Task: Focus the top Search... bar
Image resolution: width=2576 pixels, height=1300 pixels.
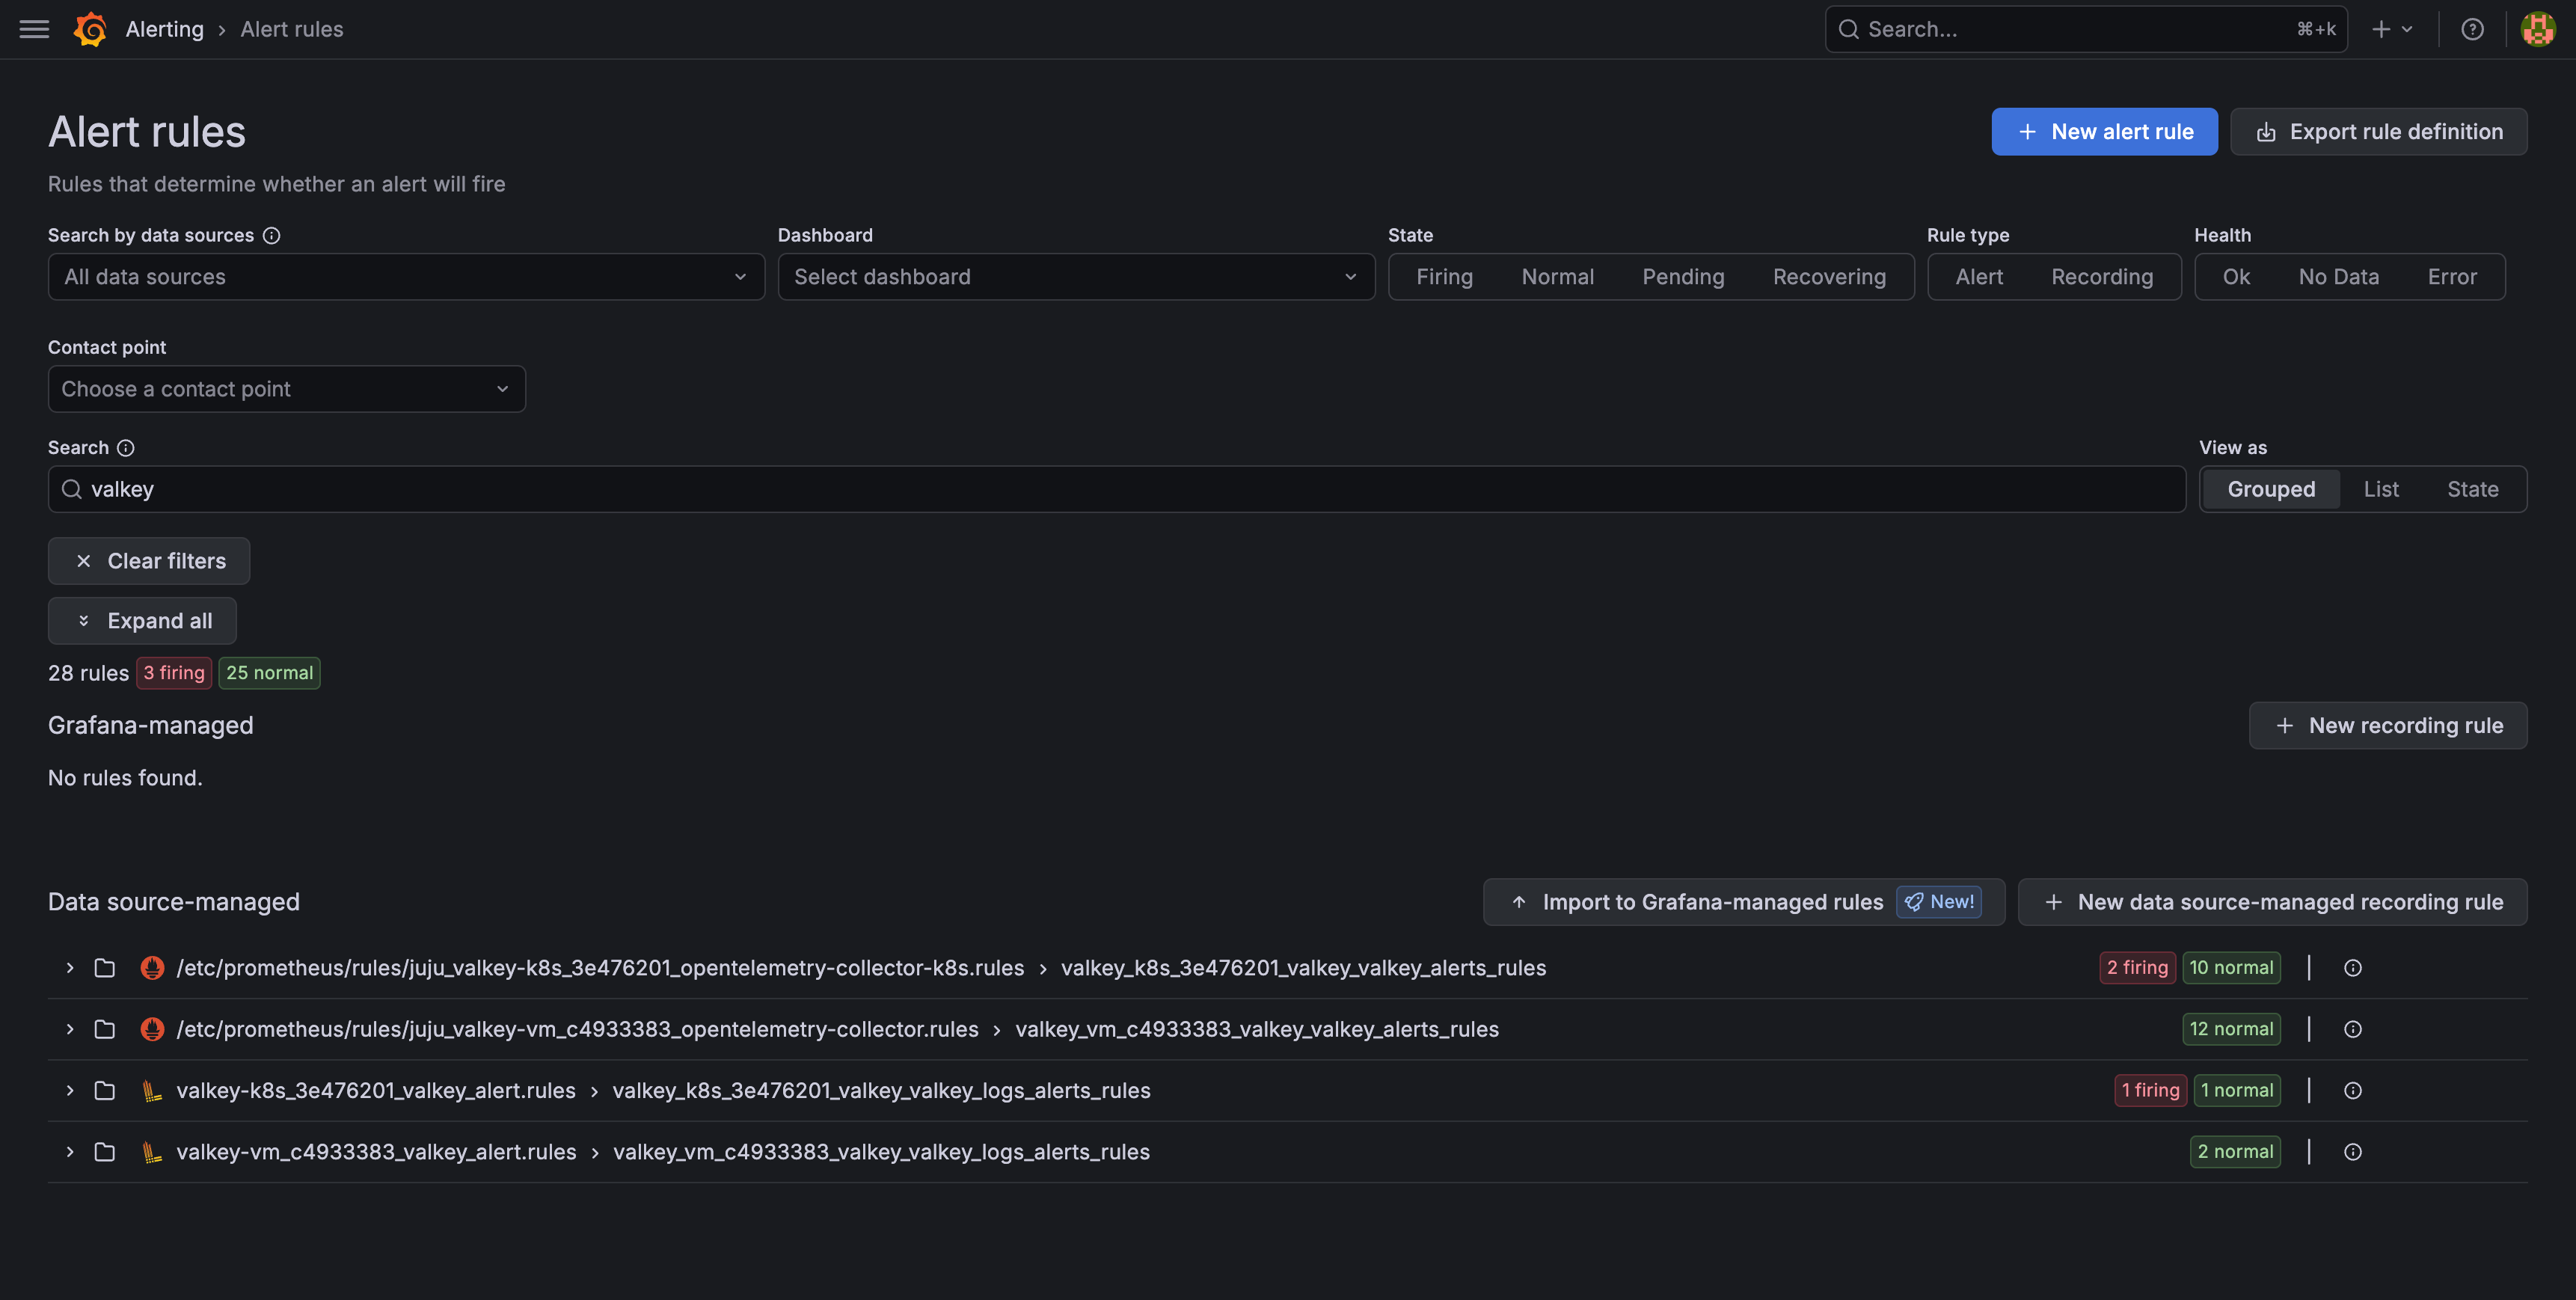Action: (2086, 29)
